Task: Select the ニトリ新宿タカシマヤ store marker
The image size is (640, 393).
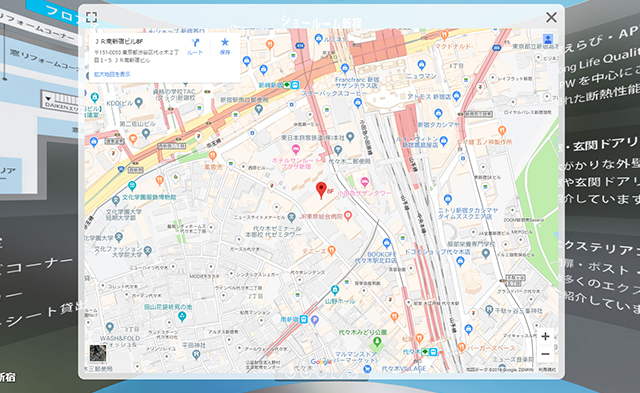Action: 448,199
